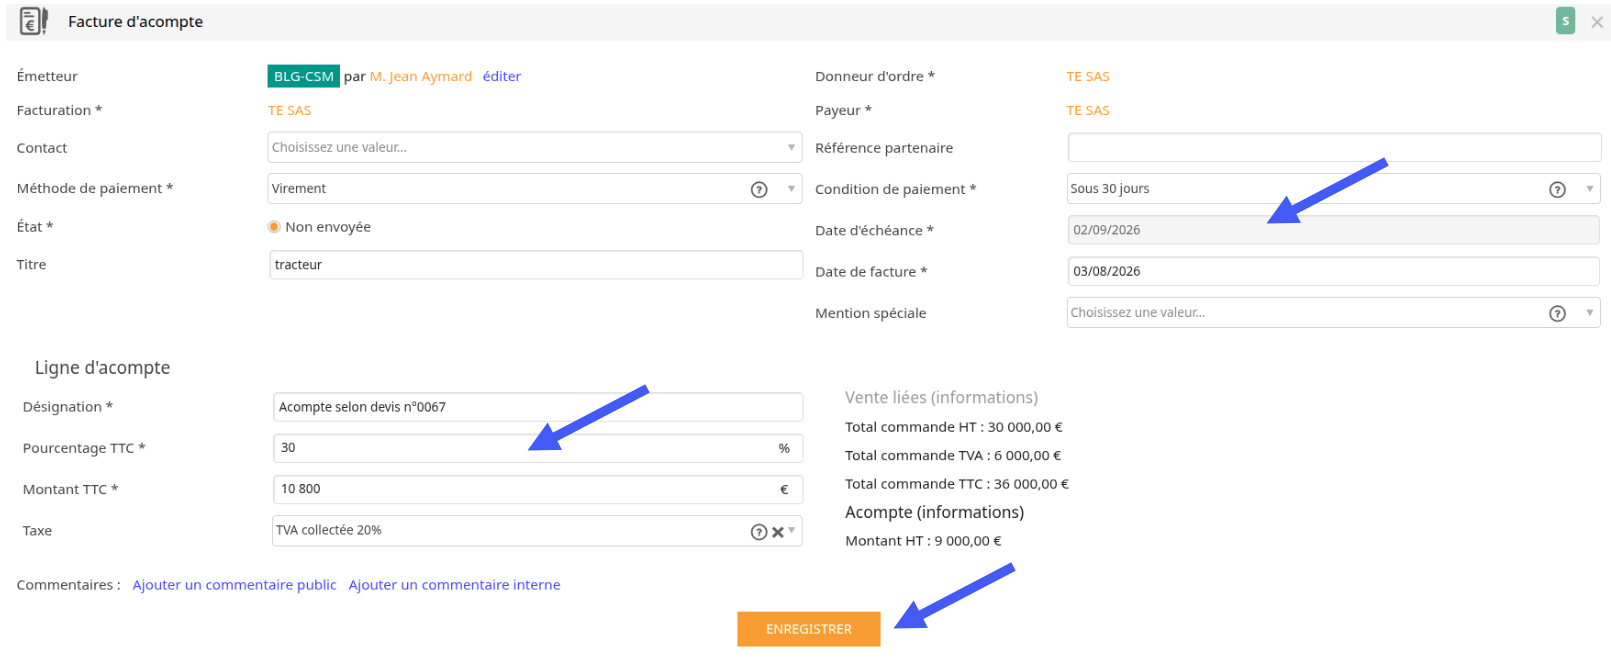Click the Désignation input field
1611x663 pixels.
pos(538,407)
